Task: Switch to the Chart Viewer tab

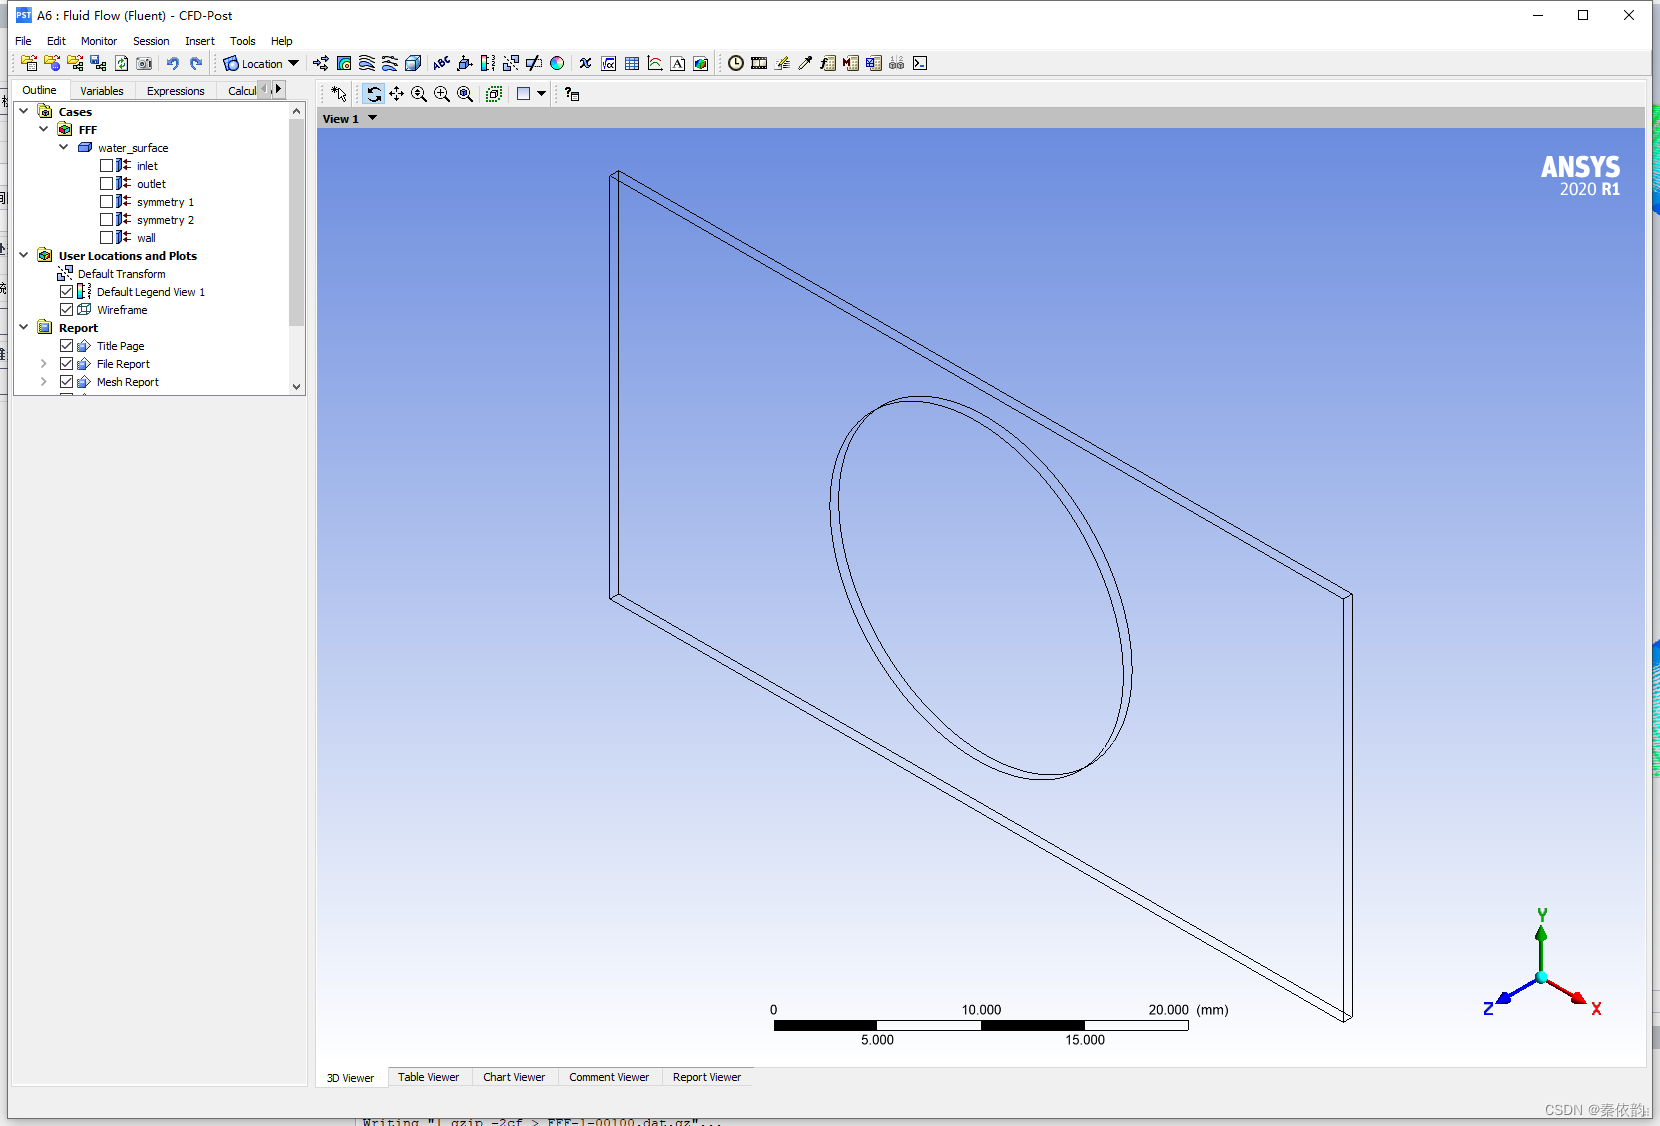Action: point(514,1077)
